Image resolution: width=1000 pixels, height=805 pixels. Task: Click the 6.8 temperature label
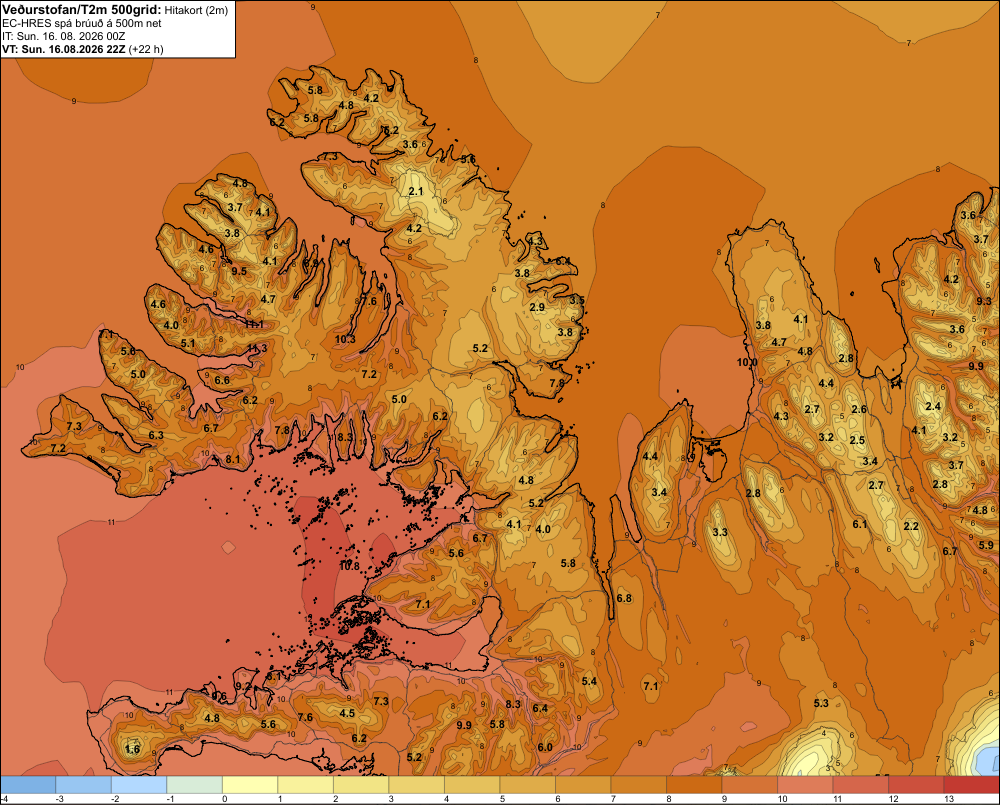pos(624,598)
